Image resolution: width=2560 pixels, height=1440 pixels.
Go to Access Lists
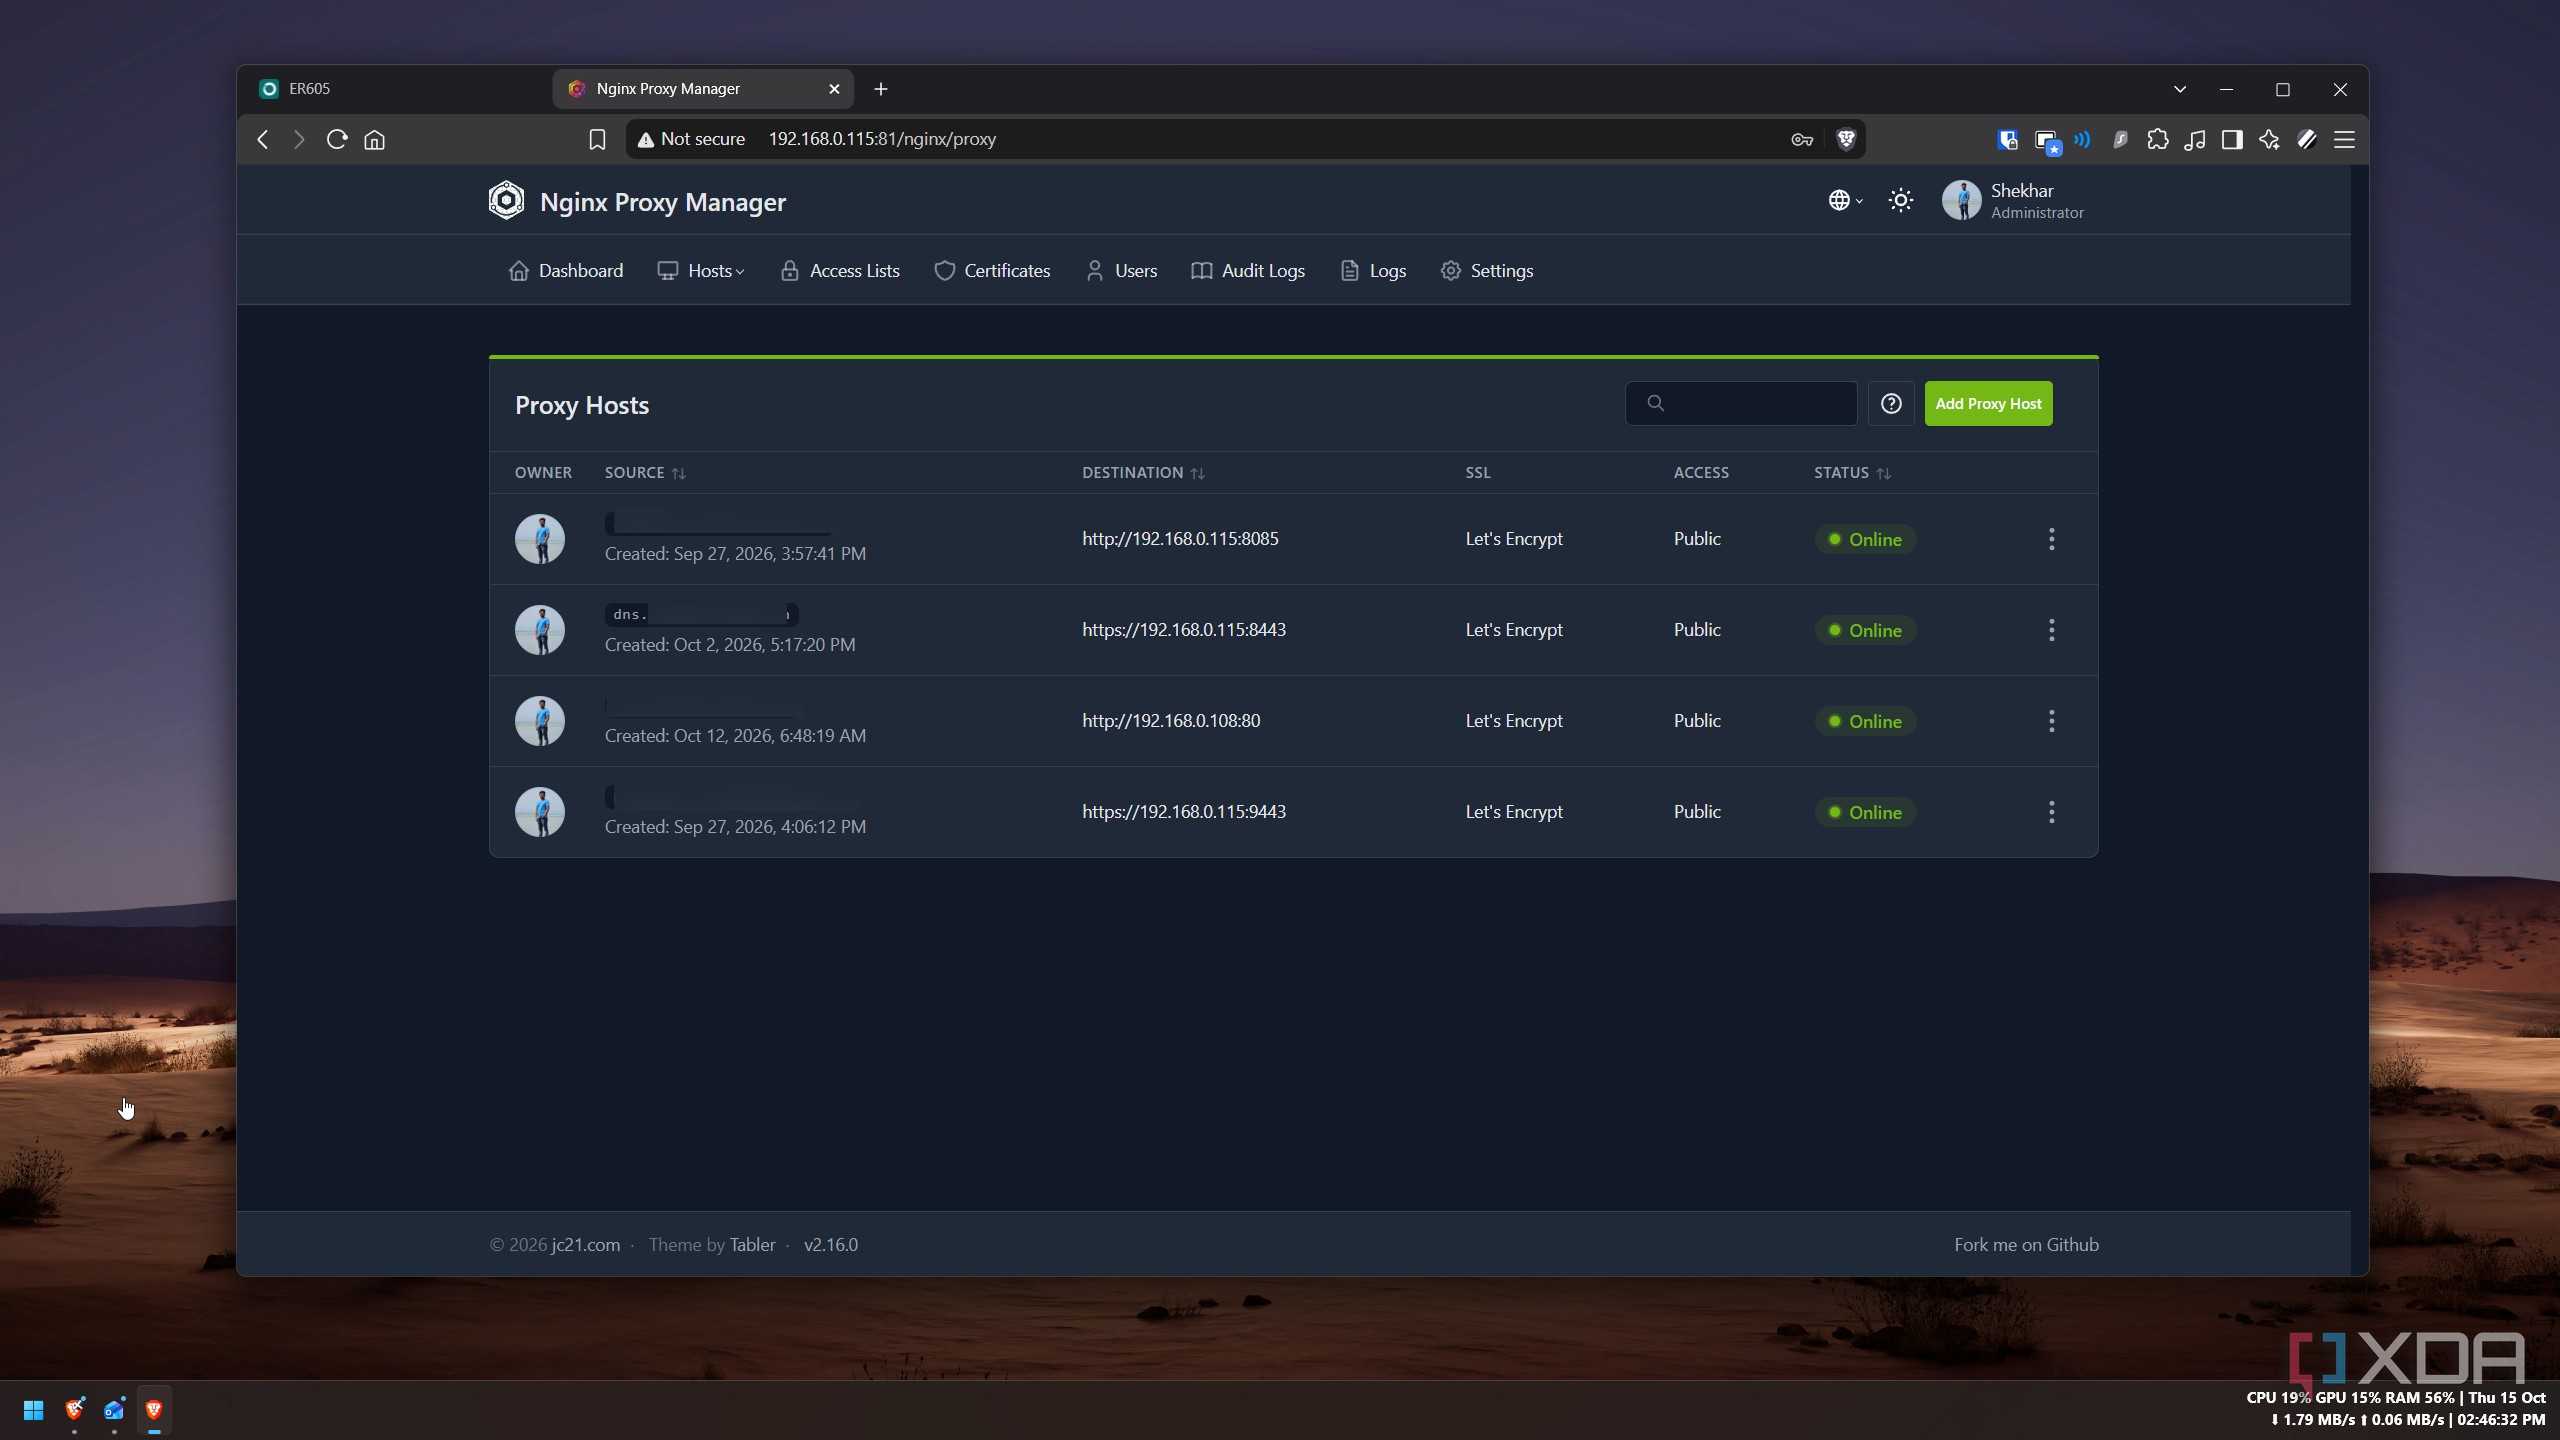click(840, 271)
